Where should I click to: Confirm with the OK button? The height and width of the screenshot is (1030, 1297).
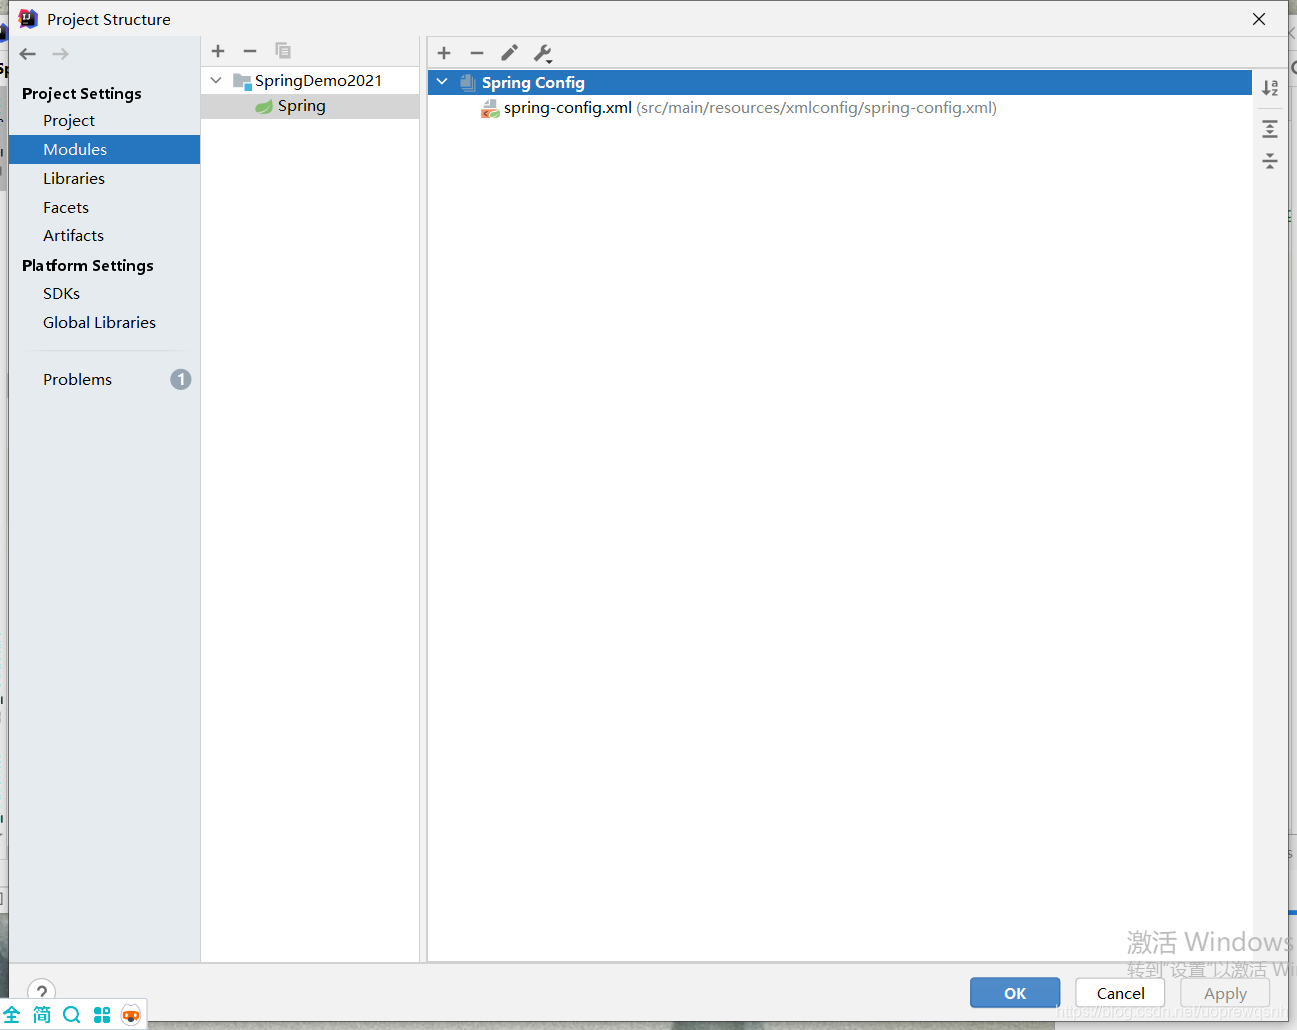pos(1015,993)
